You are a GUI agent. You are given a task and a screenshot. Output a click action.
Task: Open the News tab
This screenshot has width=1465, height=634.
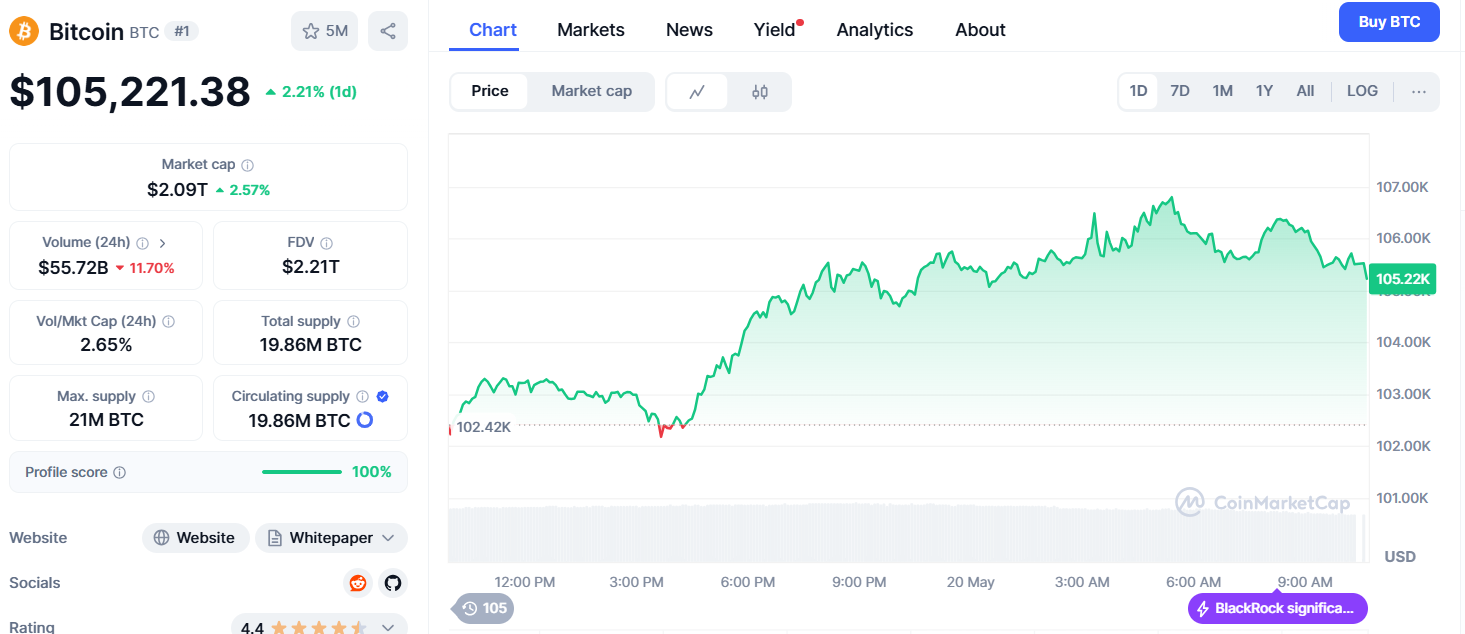point(689,30)
